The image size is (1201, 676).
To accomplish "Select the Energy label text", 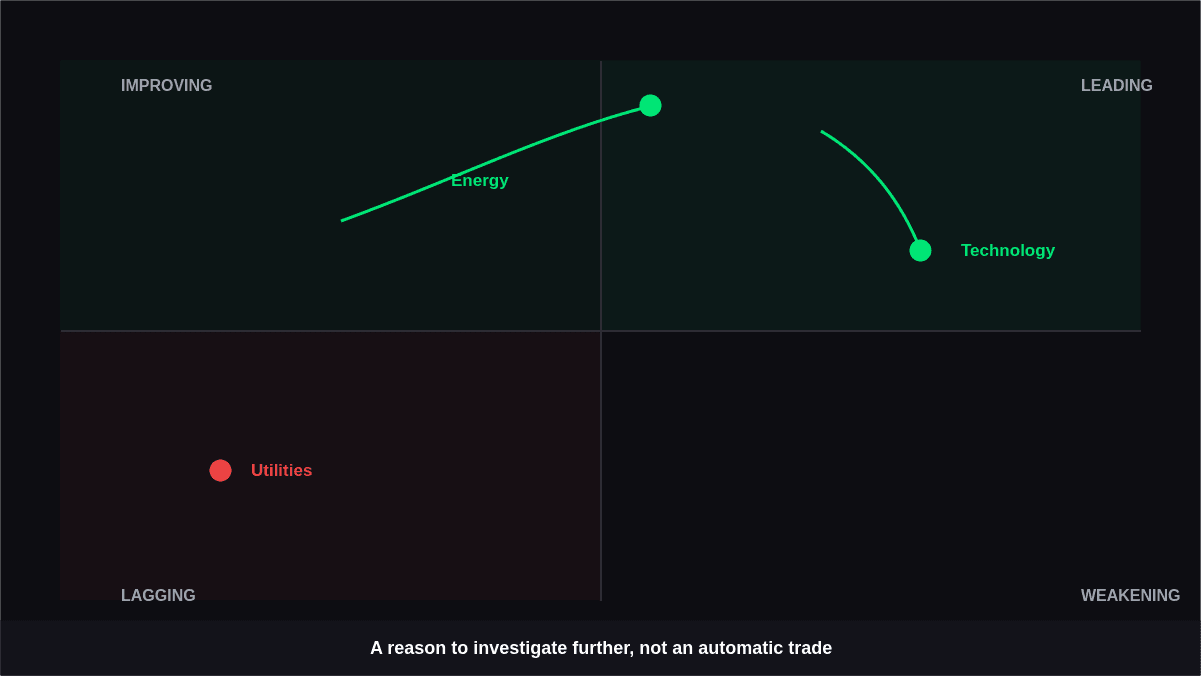I will (x=479, y=180).
